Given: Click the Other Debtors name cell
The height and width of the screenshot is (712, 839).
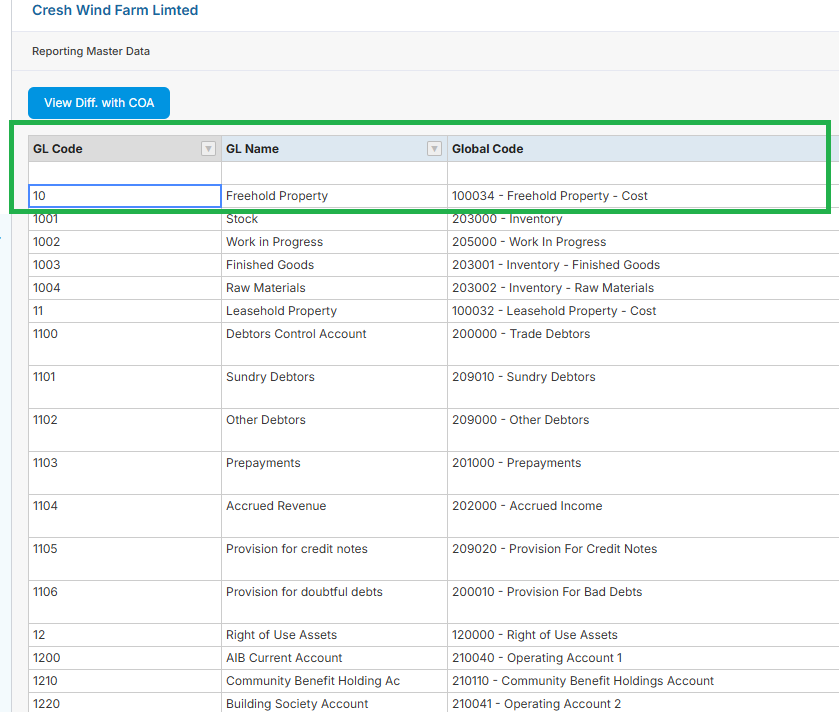Looking at the screenshot, I should pos(334,430).
